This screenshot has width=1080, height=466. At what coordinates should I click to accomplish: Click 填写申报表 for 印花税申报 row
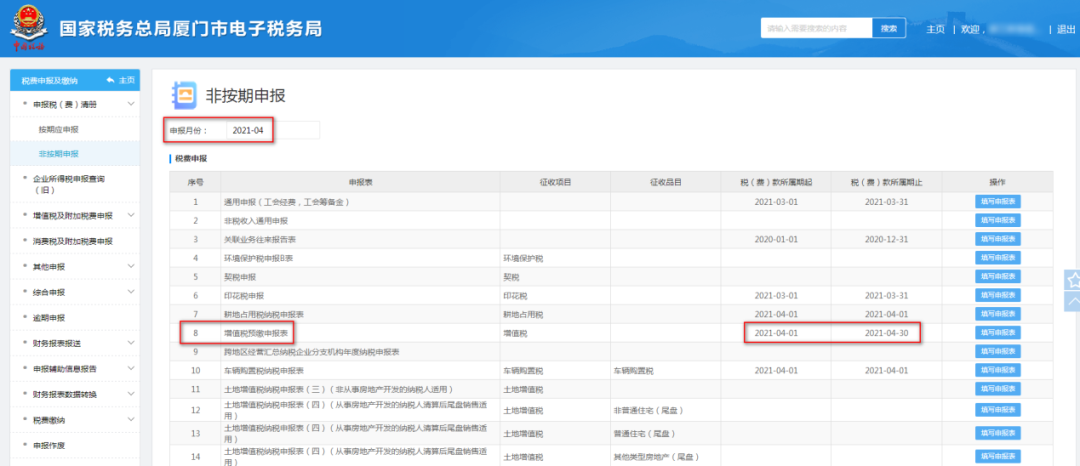tap(997, 295)
